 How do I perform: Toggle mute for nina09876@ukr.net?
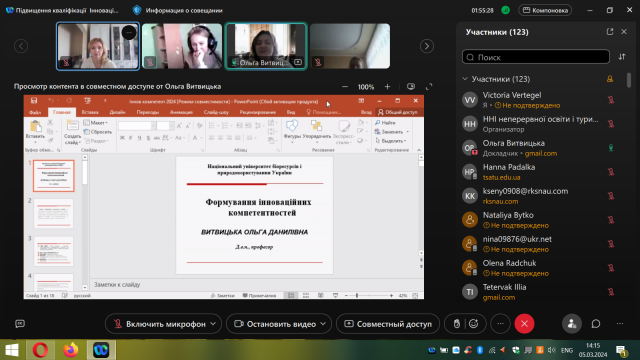pyautogui.click(x=611, y=244)
